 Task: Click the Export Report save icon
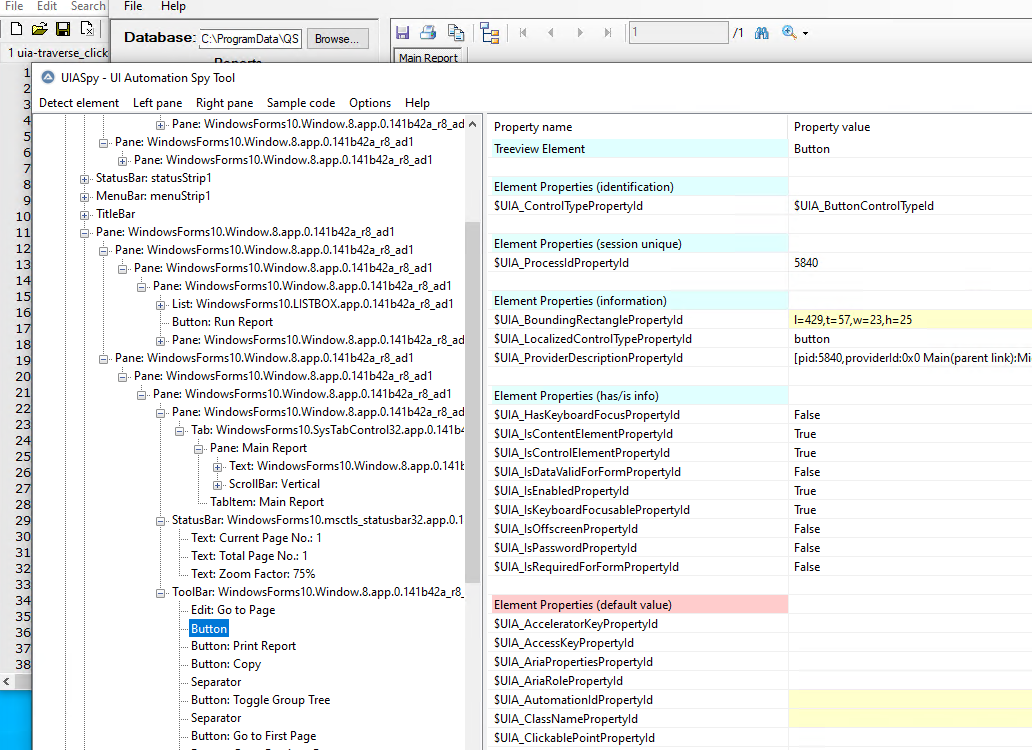pos(403,32)
